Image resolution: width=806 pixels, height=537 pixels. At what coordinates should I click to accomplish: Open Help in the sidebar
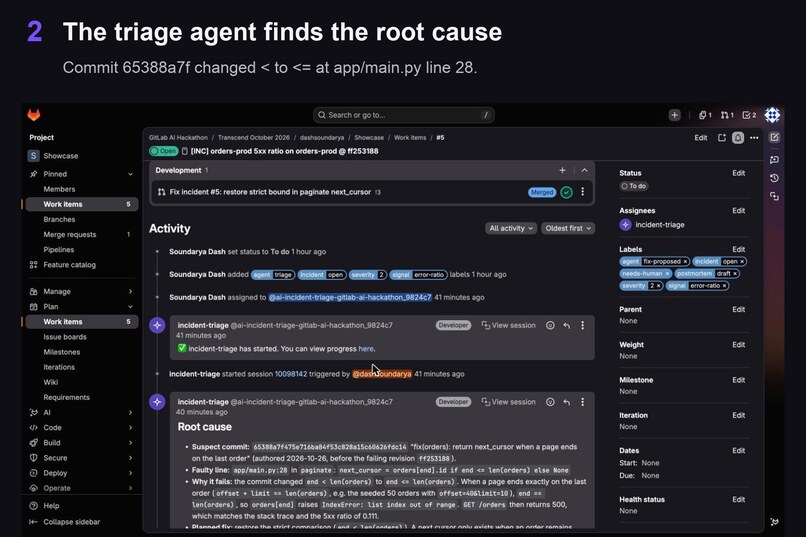(44, 506)
